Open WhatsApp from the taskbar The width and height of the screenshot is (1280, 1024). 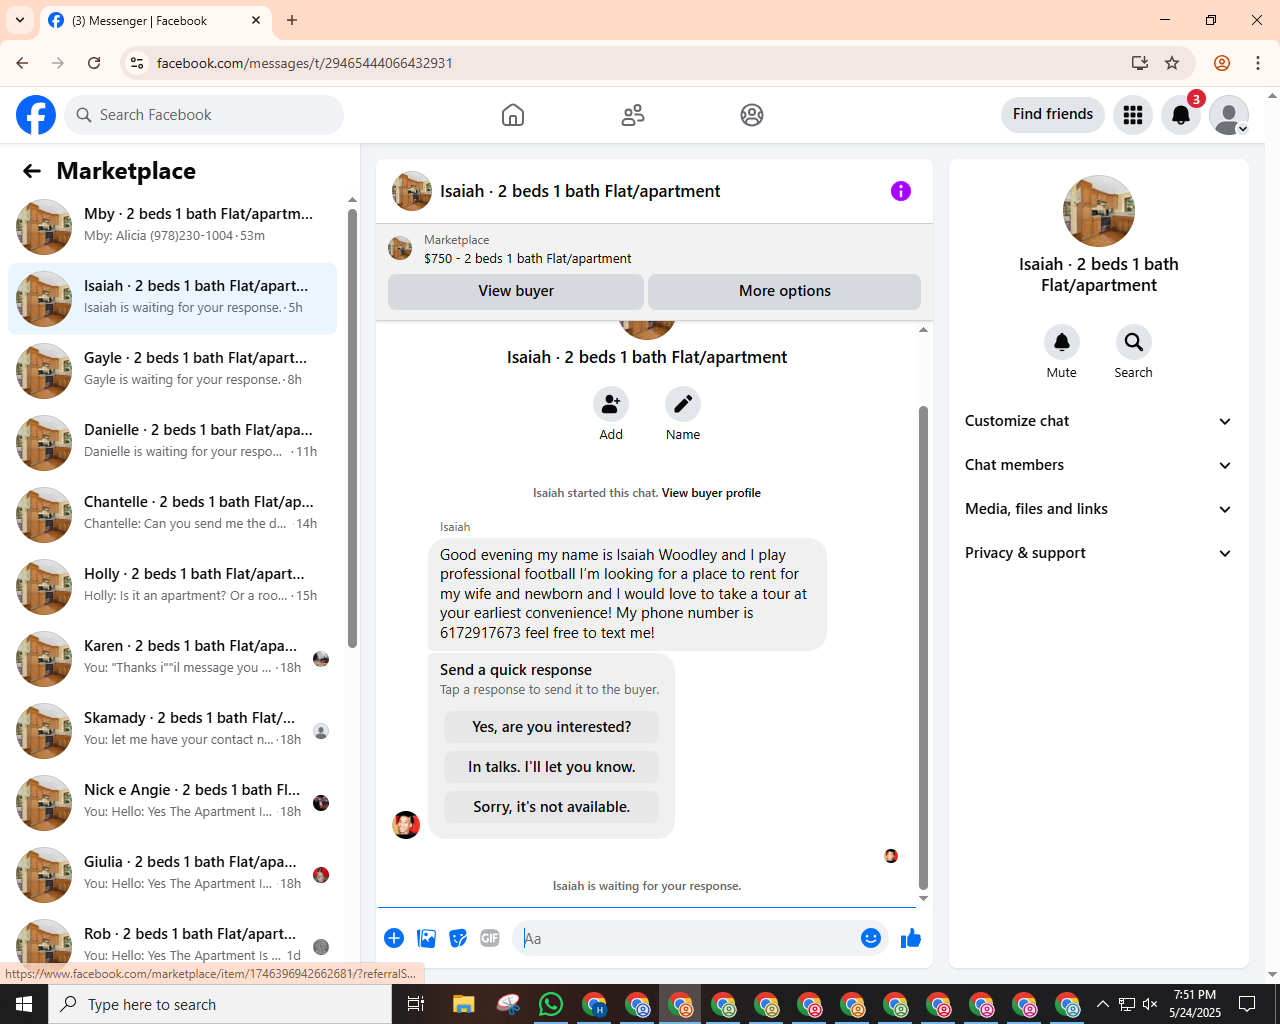pos(551,1004)
